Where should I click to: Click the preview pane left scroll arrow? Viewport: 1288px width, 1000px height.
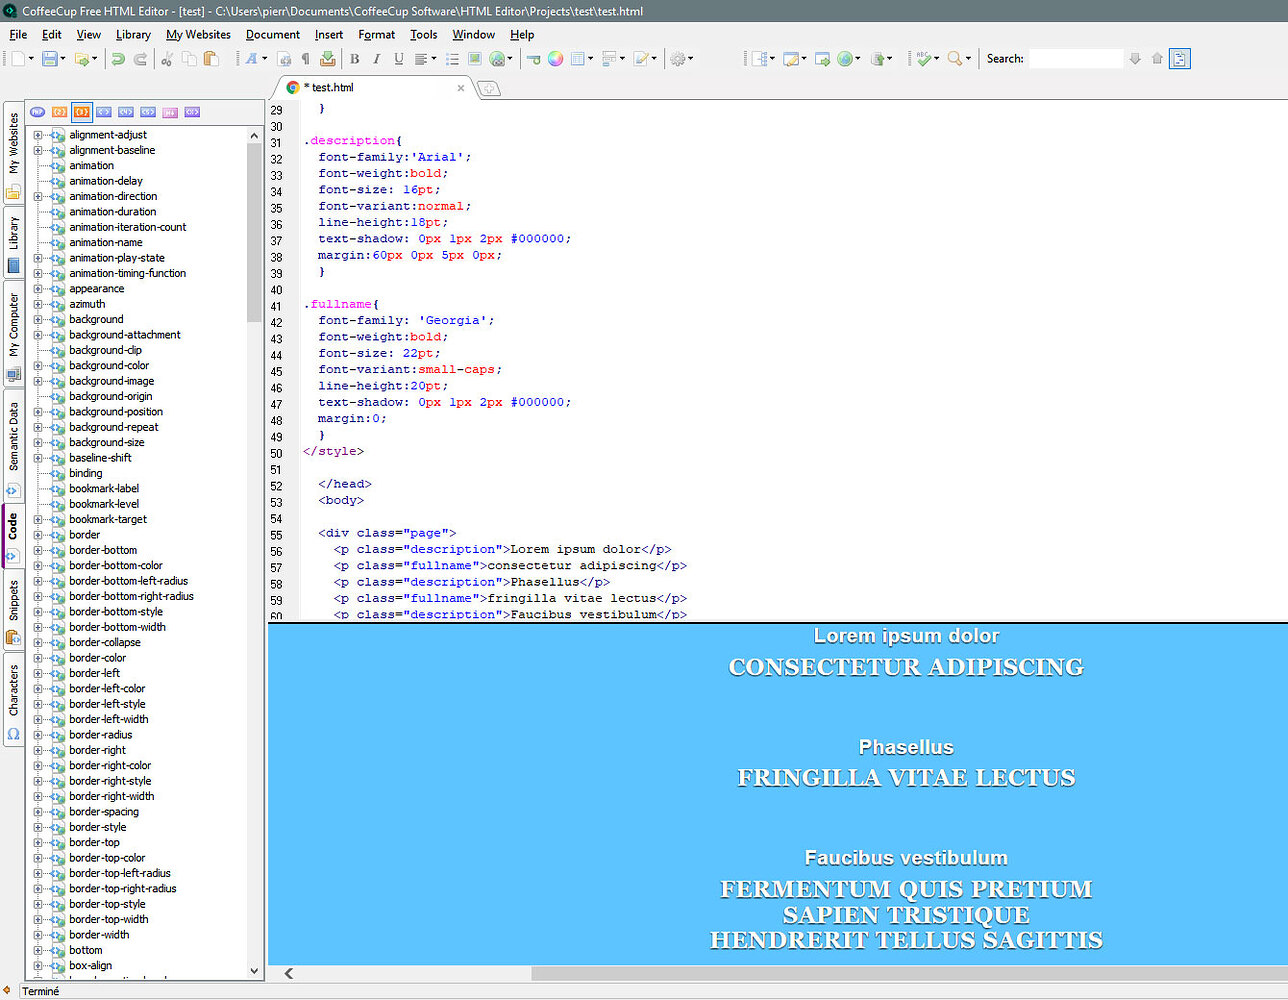pyautogui.click(x=289, y=973)
